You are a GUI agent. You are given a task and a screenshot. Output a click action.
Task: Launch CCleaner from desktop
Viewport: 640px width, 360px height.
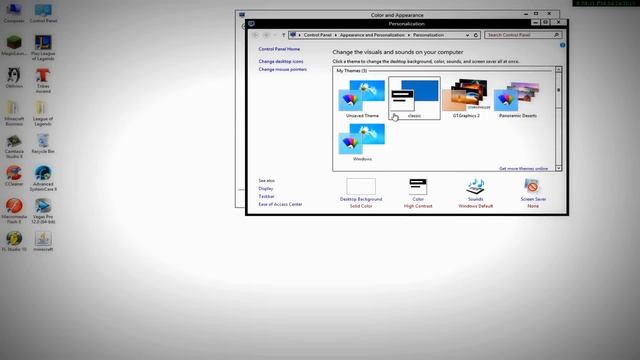point(14,176)
